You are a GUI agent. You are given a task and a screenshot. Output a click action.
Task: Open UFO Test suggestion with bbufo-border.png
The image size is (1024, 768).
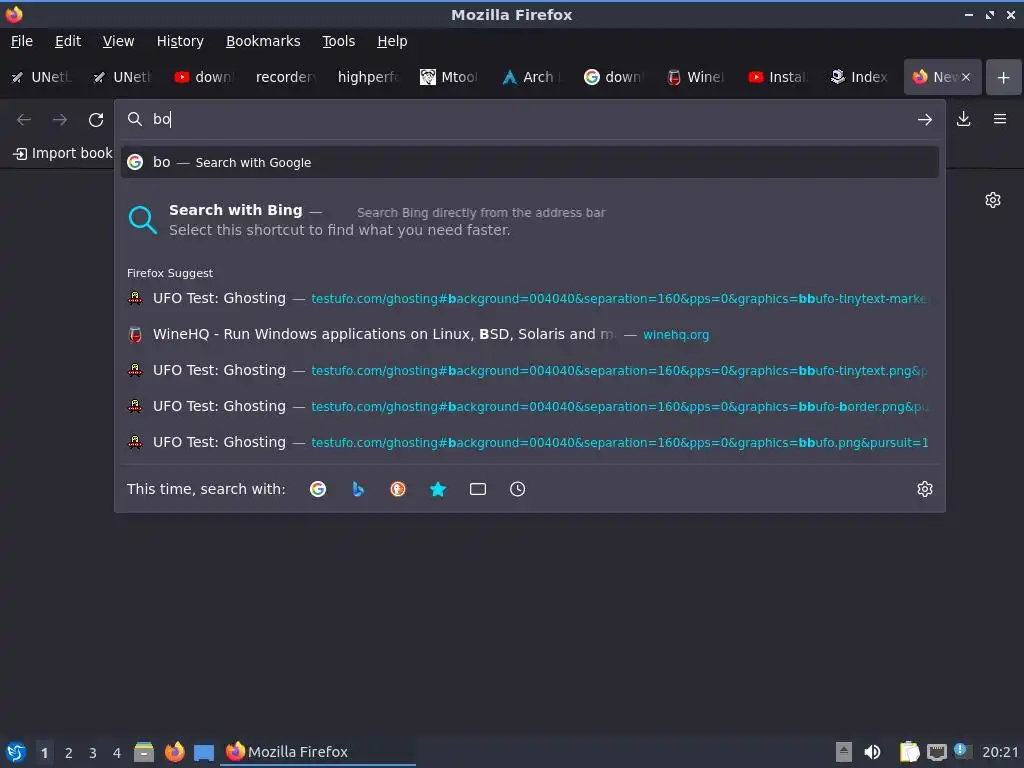530,406
